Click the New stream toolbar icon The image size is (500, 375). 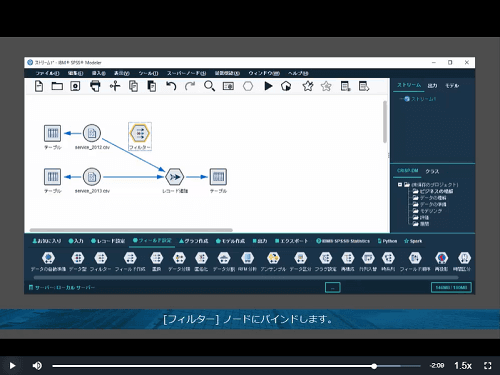pyautogui.click(x=39, y=86)
